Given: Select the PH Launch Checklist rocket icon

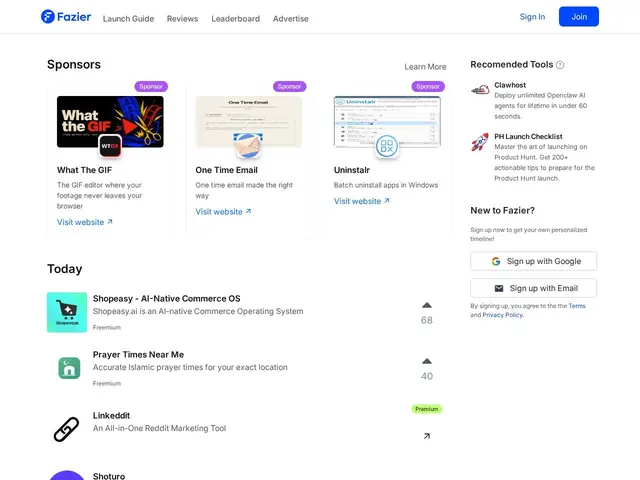Looking at the screenshot, I should [480, 142].
